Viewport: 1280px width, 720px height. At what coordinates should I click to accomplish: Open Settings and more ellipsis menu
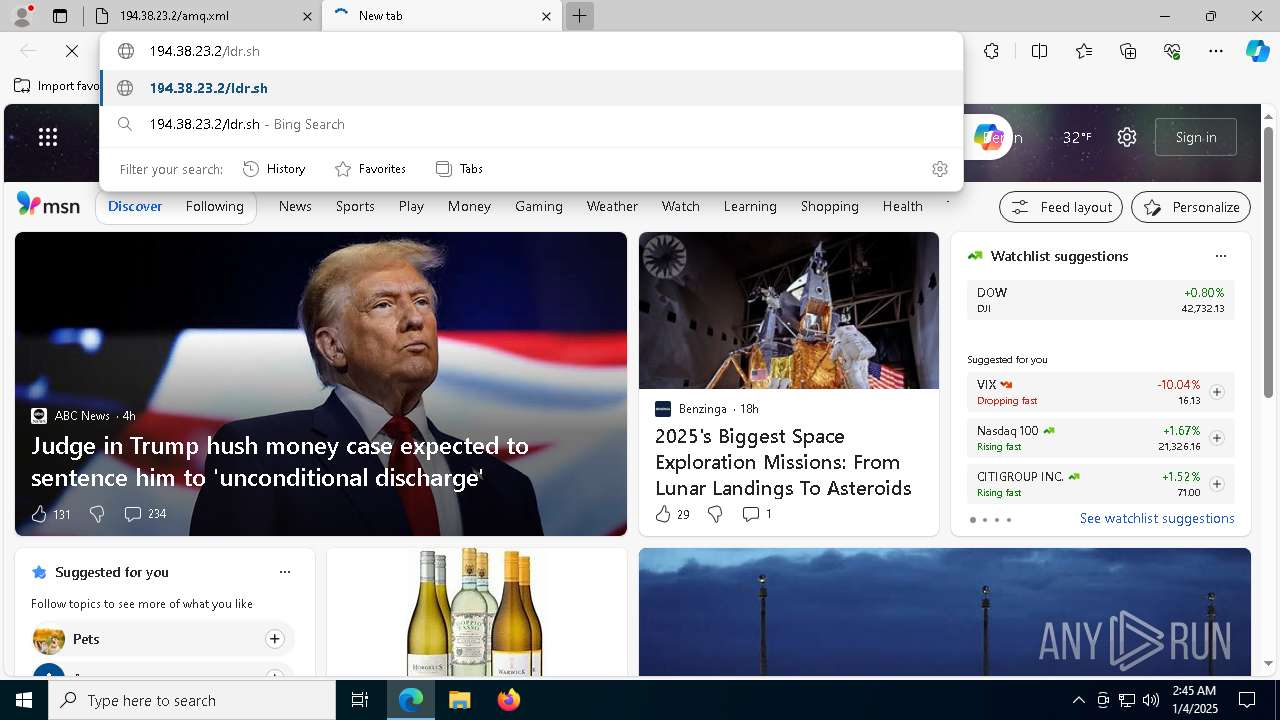point(1216,51)
